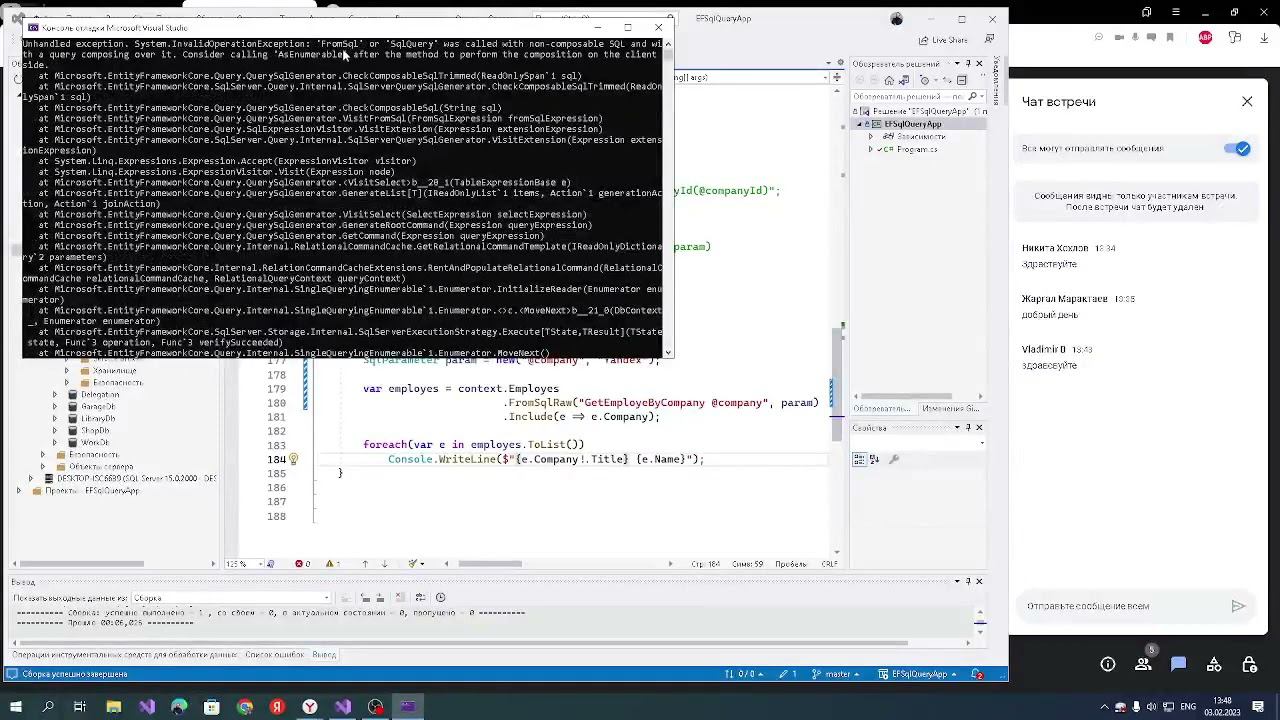Open Google Chrome from the taskbar

click(245, 707)
